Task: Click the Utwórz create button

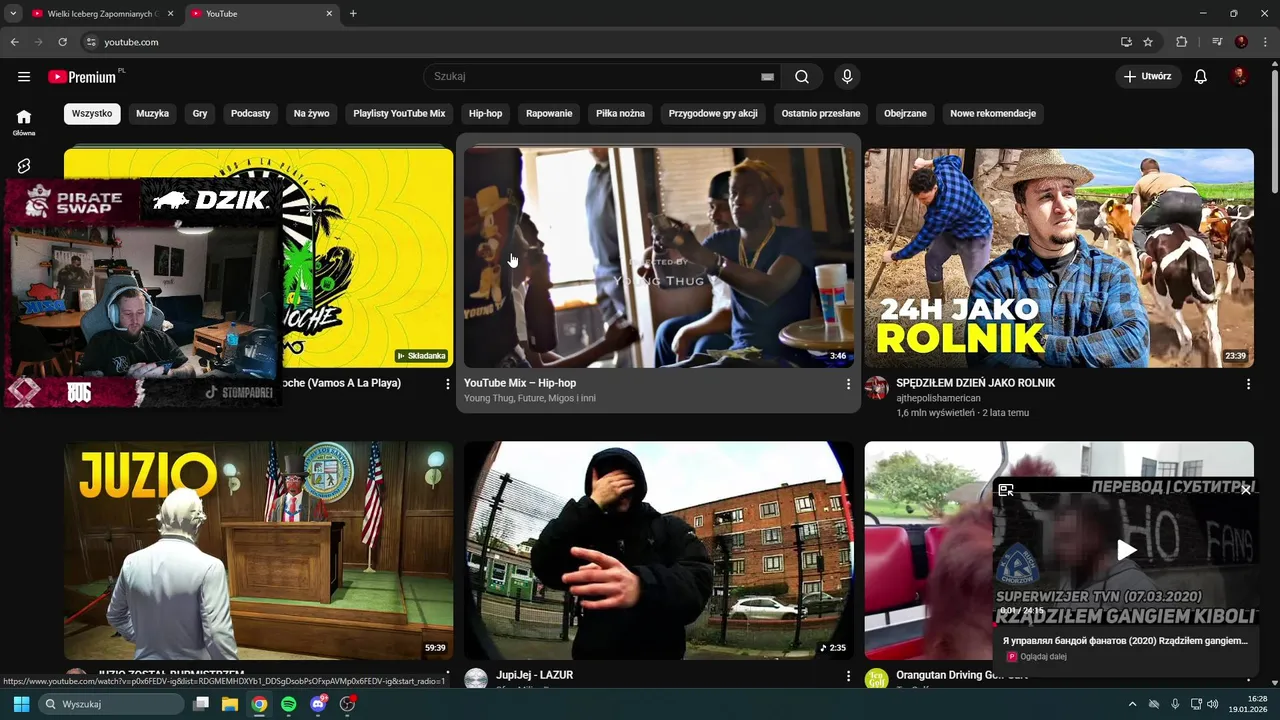Action: coord(1148,77)
